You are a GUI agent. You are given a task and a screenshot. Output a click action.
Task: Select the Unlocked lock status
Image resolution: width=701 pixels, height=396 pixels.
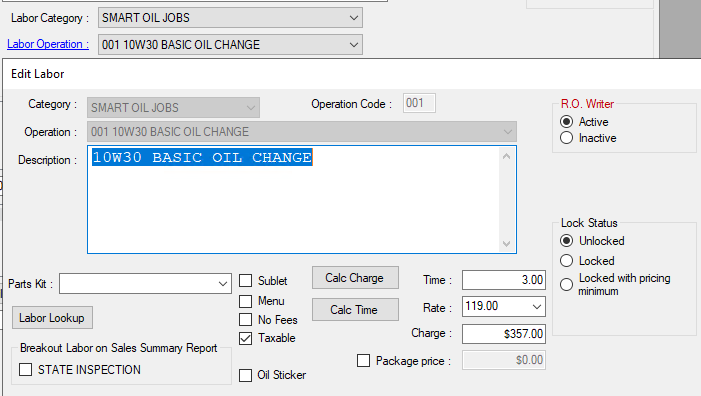point(566,241)
